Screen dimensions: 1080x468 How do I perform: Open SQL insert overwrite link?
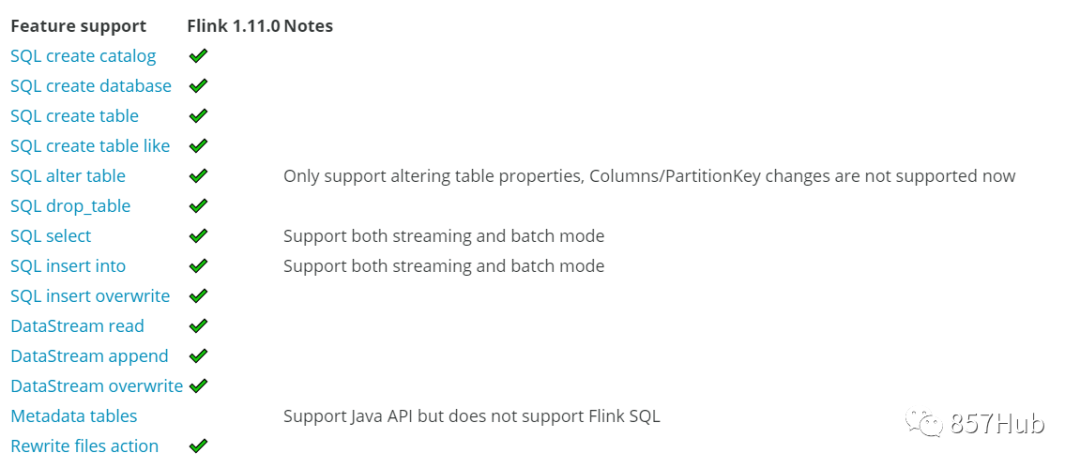(90, 296)
